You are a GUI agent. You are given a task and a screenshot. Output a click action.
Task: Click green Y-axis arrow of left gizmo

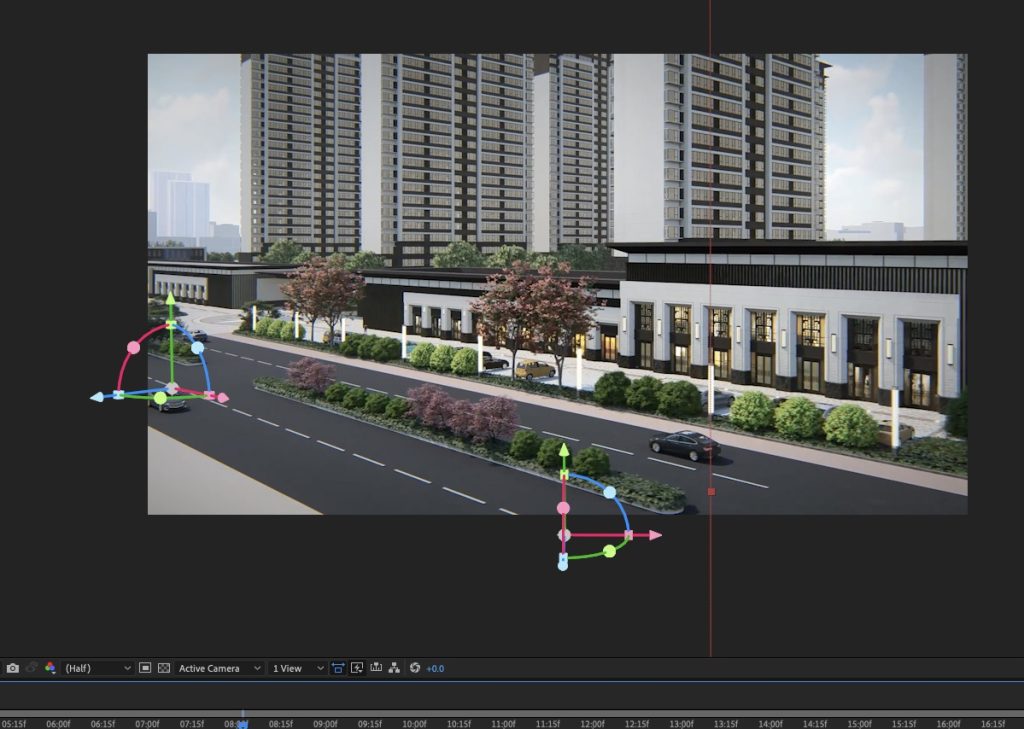(170, 298)
